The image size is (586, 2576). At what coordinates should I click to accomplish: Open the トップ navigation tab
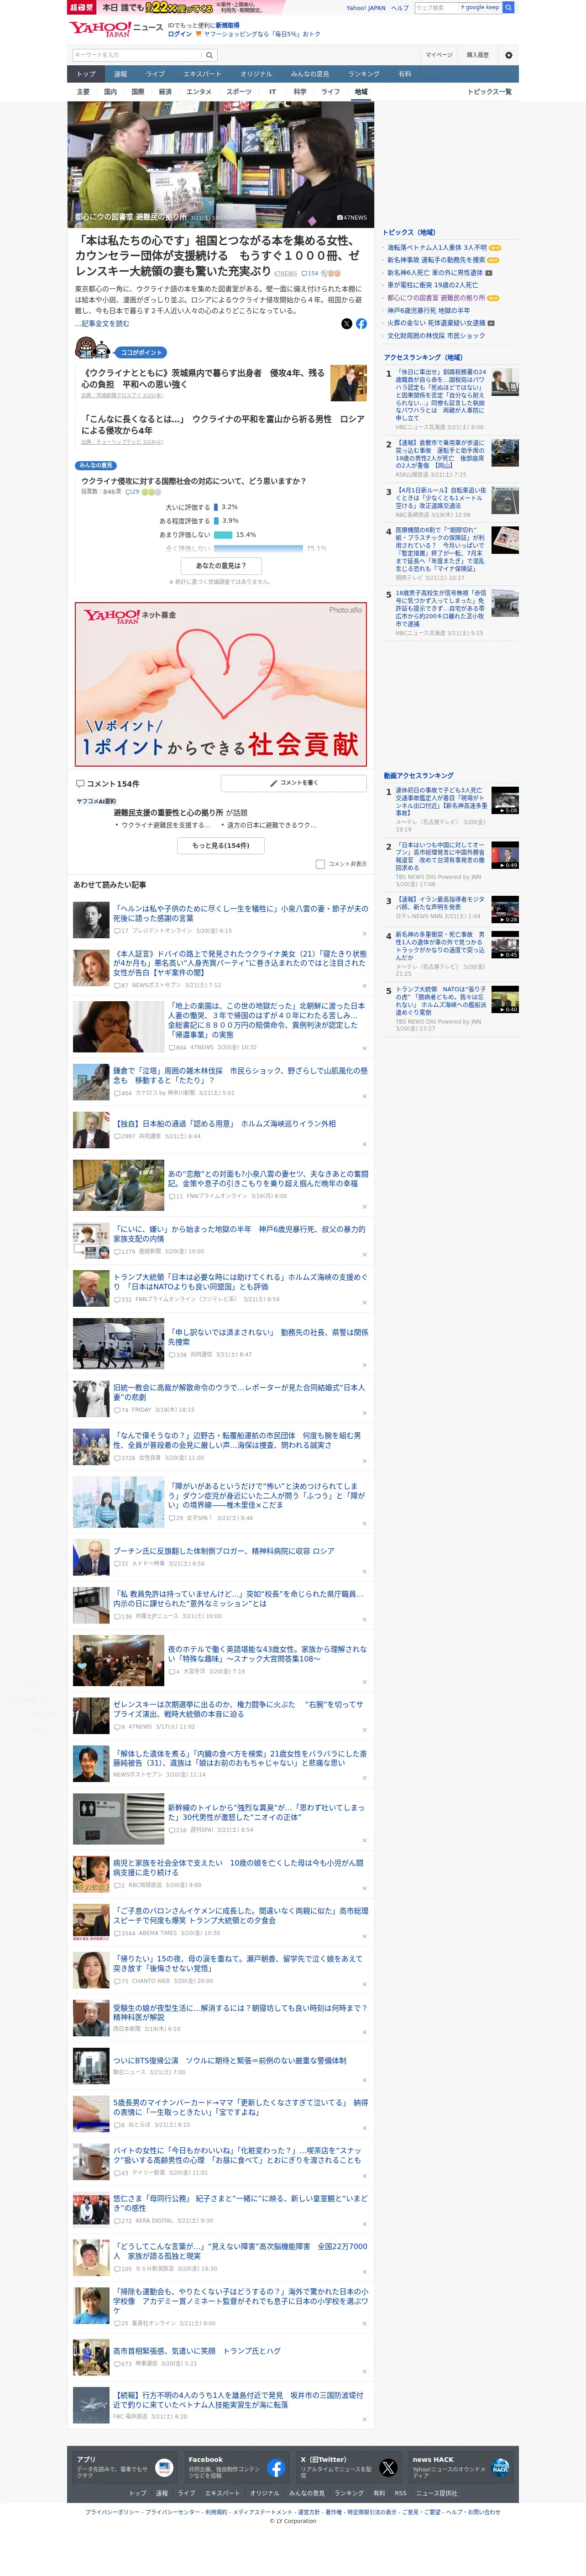pyautogui.click(x=86, y=74)
